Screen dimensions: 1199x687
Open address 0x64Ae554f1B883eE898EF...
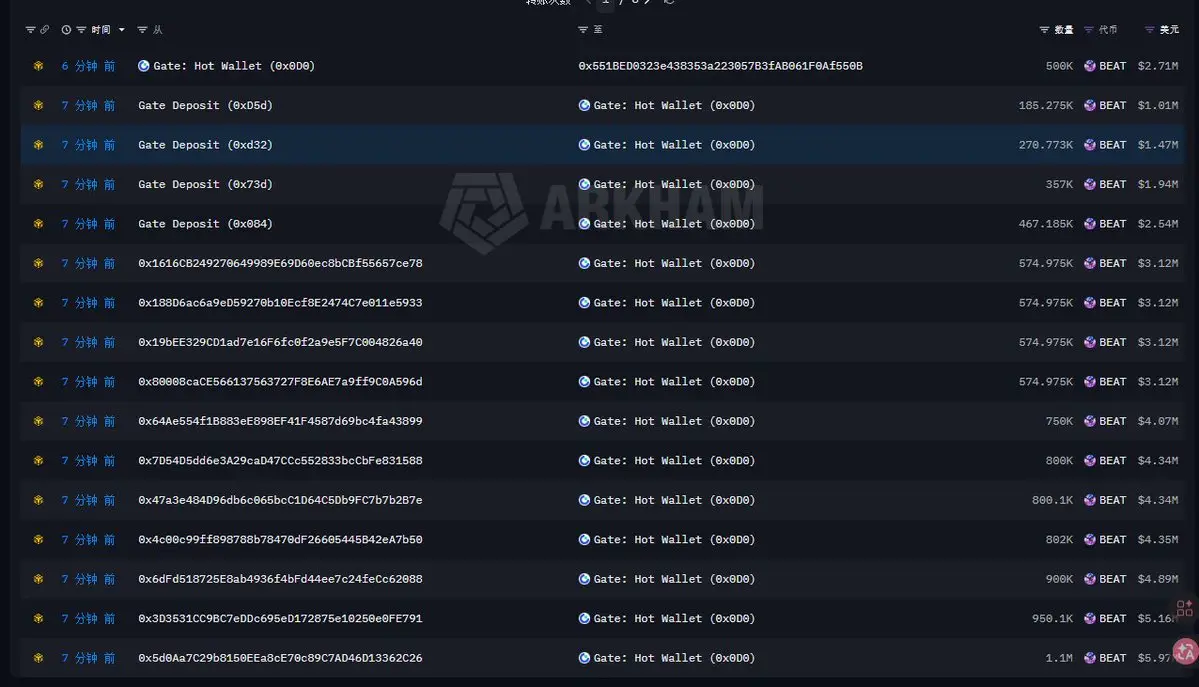tap(280, 421)
